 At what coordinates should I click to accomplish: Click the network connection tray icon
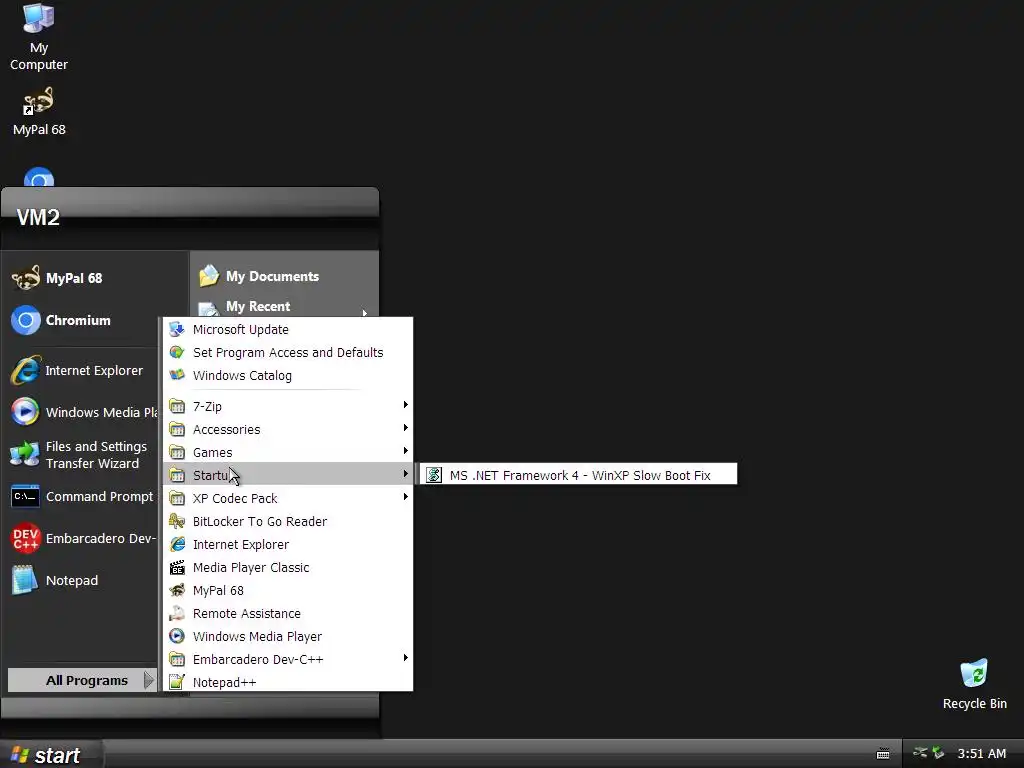(x=920, y=752)
